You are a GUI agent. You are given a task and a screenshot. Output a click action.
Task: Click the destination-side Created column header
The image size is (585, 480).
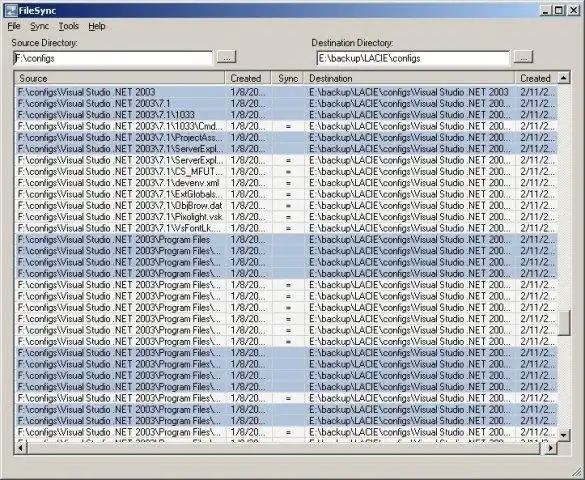coord(536,78)
